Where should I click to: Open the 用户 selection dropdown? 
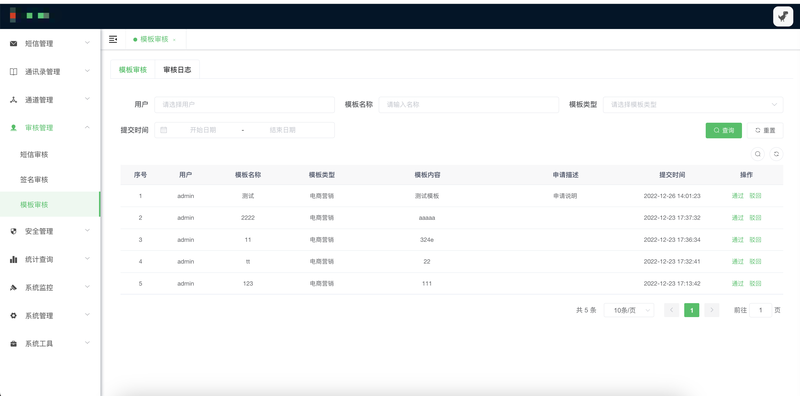[x=244, y=105]
